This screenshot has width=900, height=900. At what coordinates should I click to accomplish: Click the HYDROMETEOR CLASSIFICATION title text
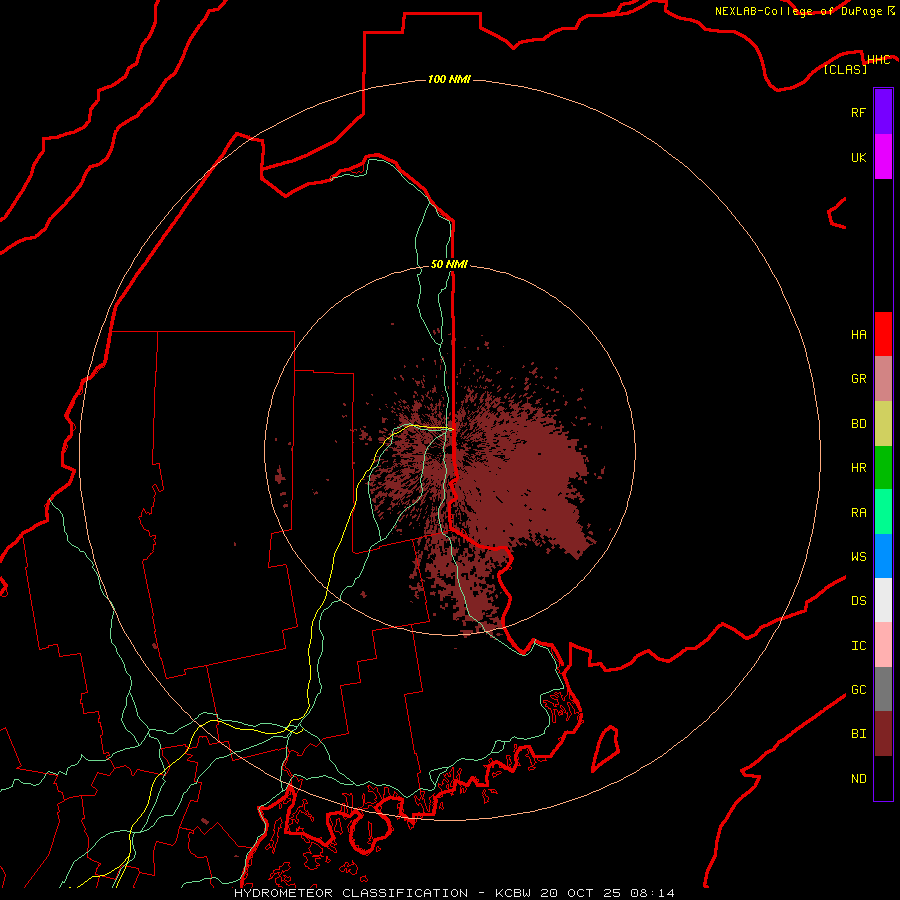351,893
